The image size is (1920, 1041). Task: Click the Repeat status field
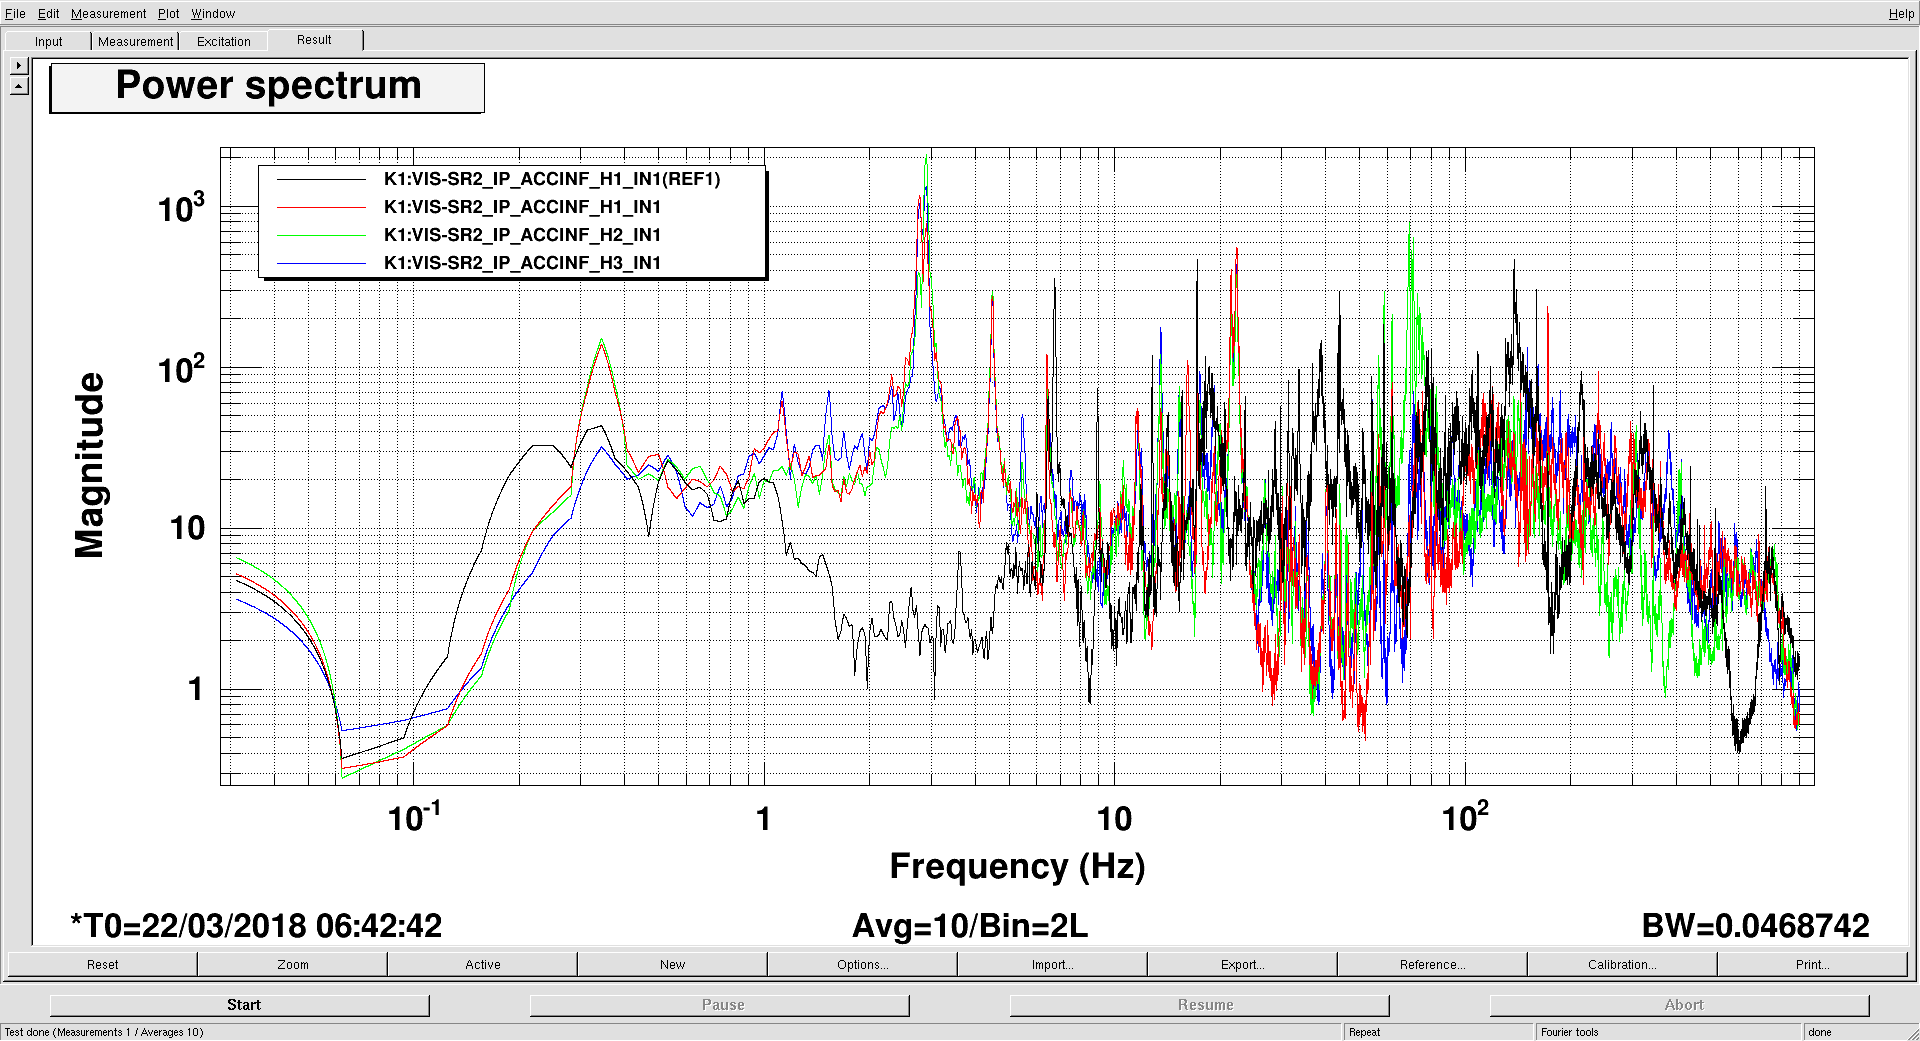pyautogui.click(x=1438, y=1032)
